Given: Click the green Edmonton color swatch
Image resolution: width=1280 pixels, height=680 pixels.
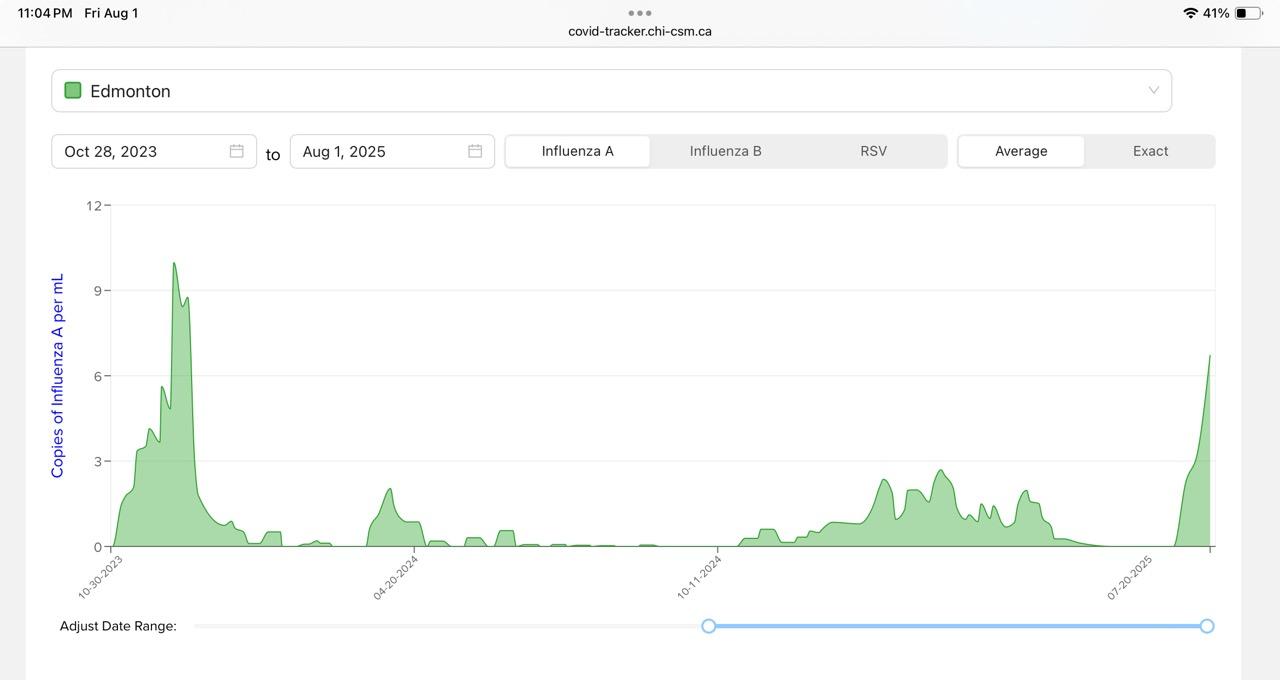Looking at the screenshot, I should pyautogui.click(x=73, y=91).
